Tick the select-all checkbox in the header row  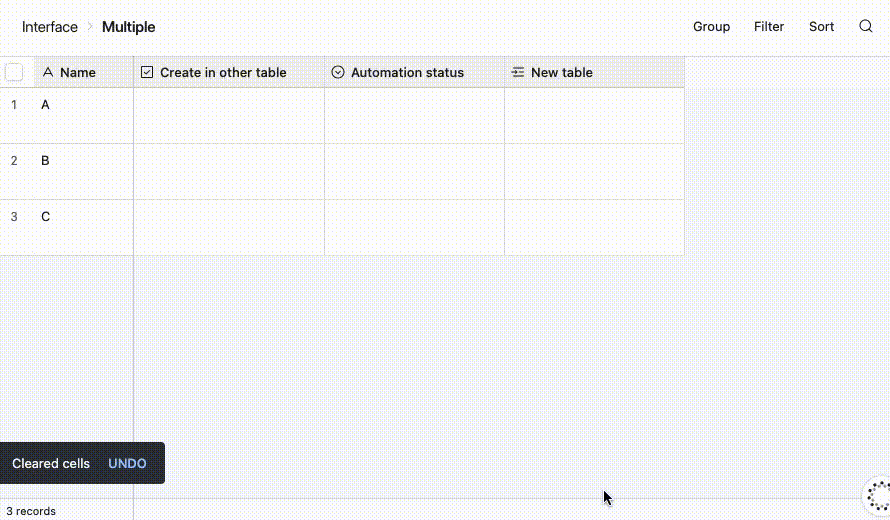[14, 72]
